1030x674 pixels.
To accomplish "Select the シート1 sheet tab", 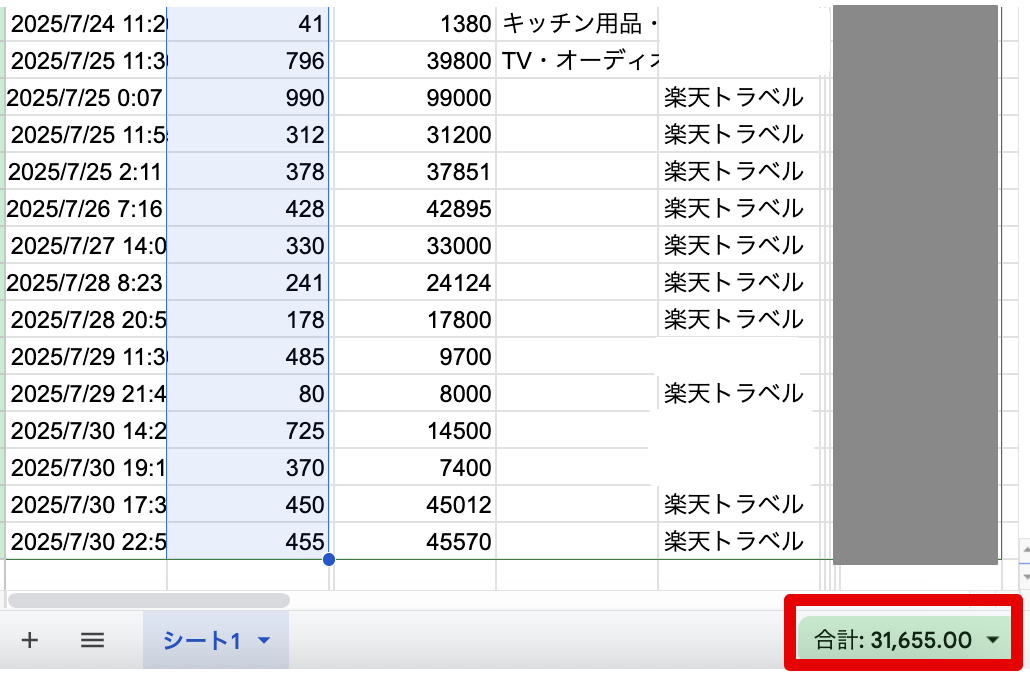I will (x=203, y=641).
